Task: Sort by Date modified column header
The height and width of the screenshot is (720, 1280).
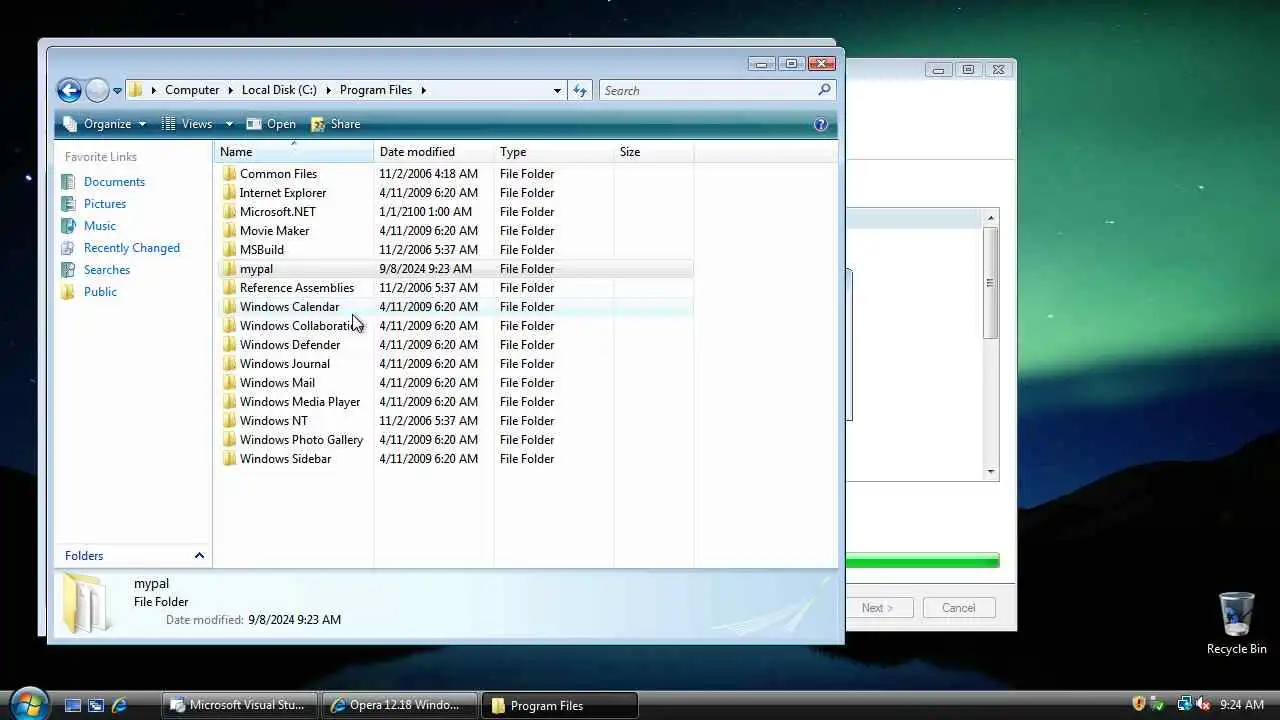Action: 434,152
